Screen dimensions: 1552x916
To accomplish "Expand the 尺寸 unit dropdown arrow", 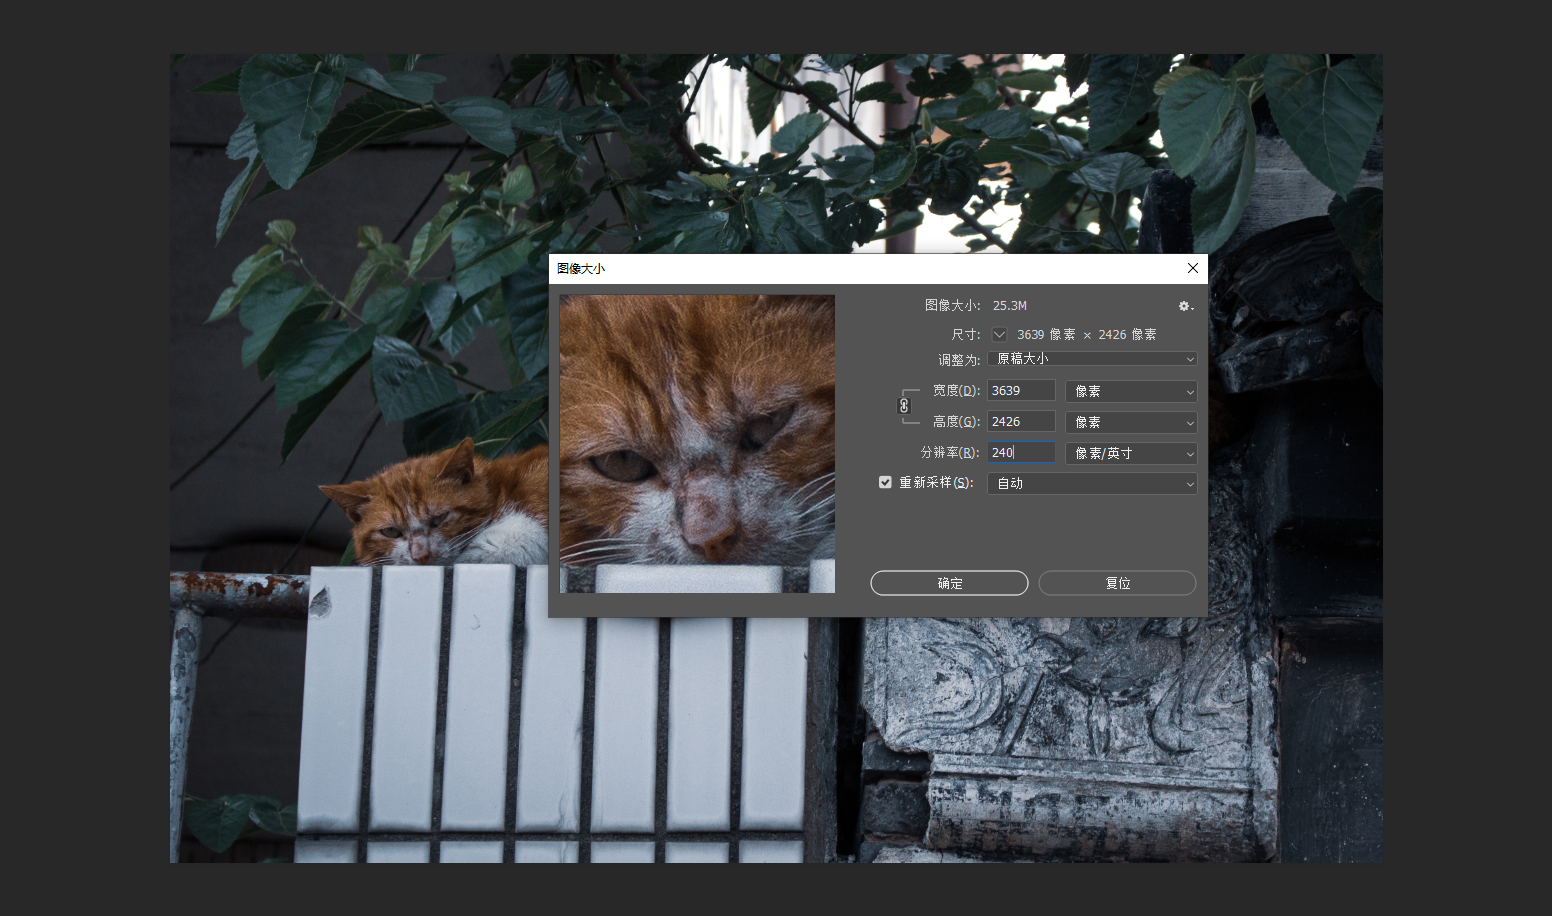I will 999,335.
